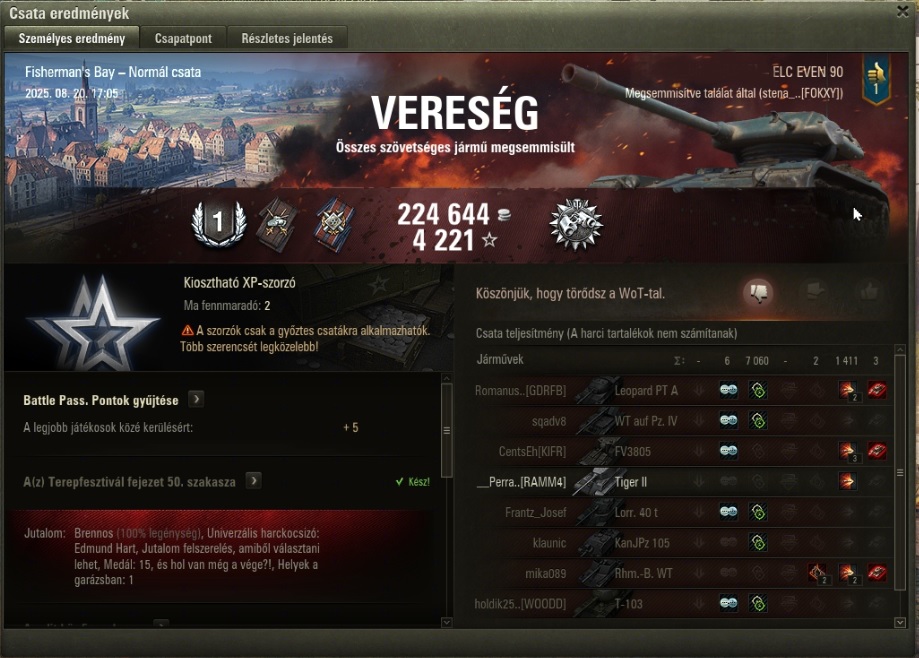Click the XP multiplier star emblem
This screenshot has width=919, height=658.
pos(94,322)
